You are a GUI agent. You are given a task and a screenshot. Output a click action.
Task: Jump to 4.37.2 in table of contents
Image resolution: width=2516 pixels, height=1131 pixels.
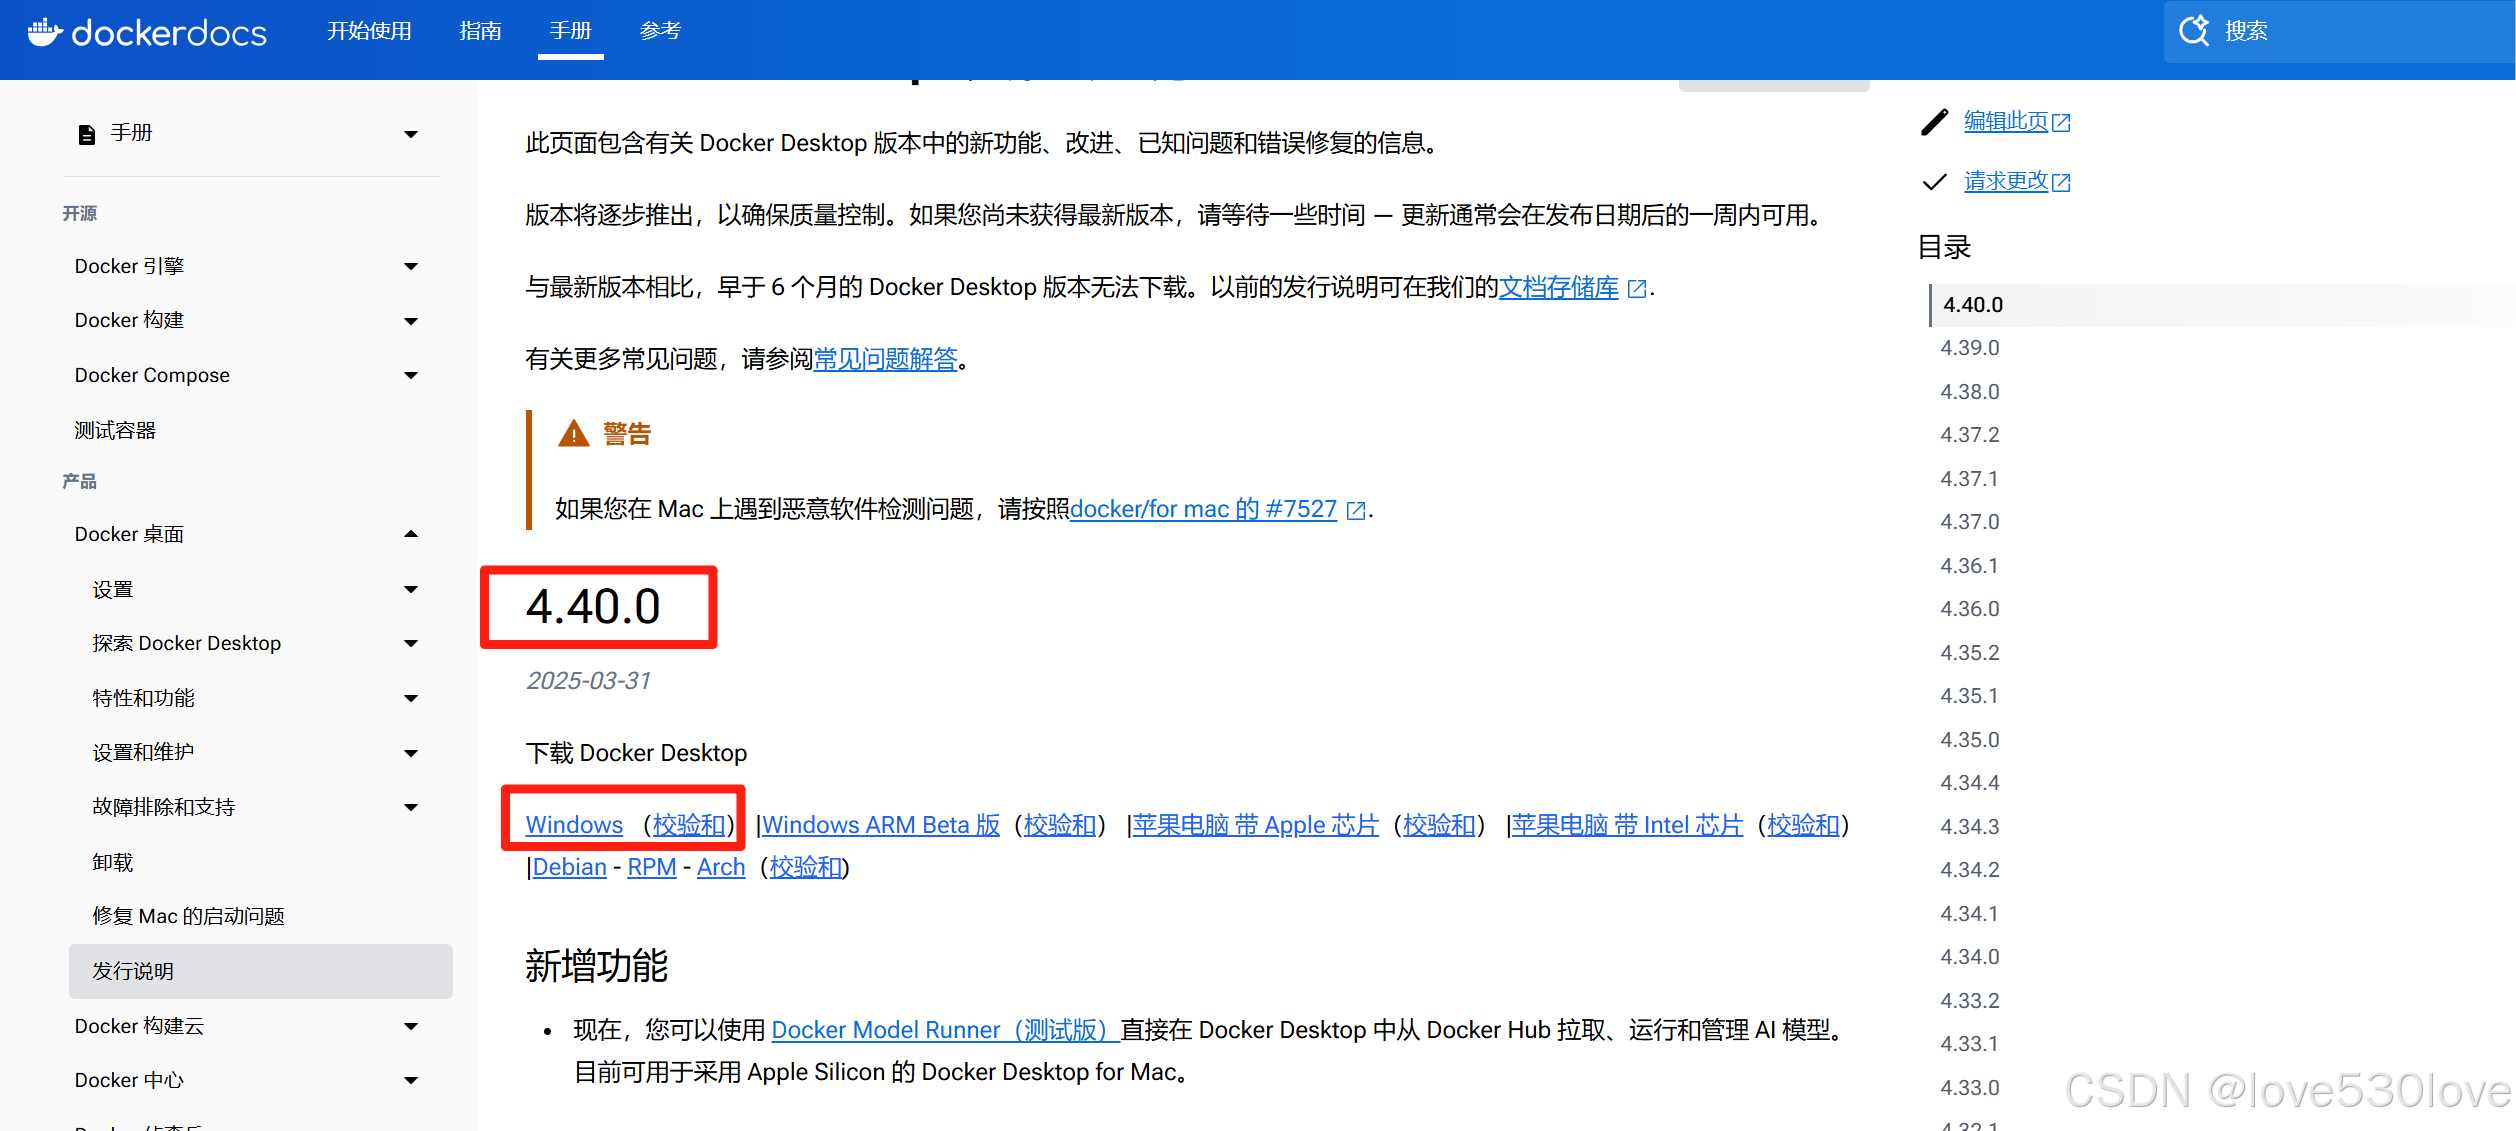[x=1969, y=435]
